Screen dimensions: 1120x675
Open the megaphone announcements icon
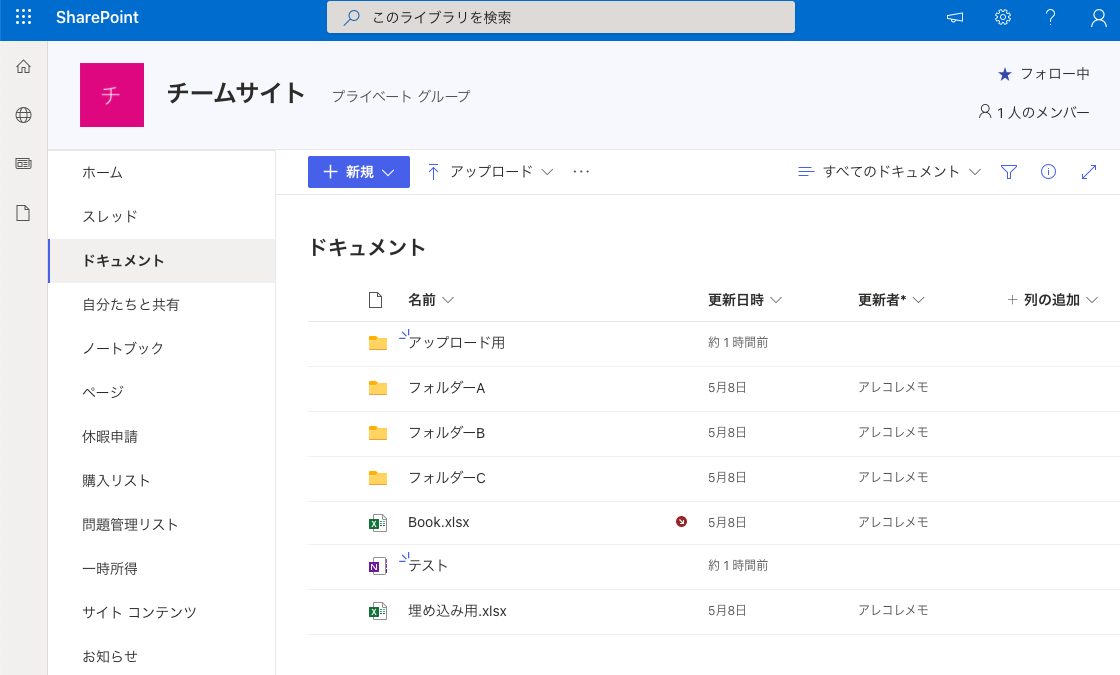pos(955,17)
